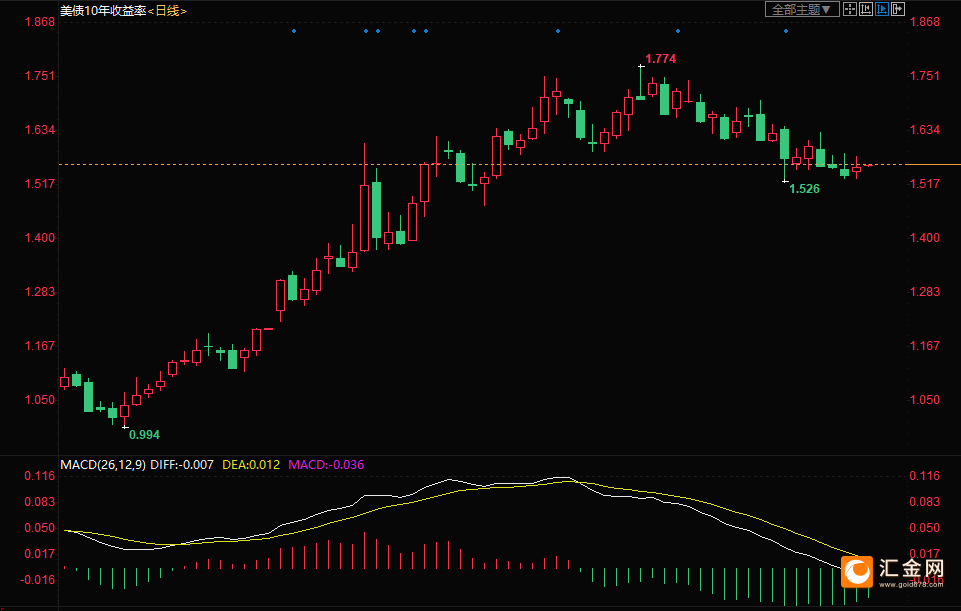Click the blue event dot right of 1.774
Image resolution: width=961 pixels, height=611 pixels.
click(678, 31)
